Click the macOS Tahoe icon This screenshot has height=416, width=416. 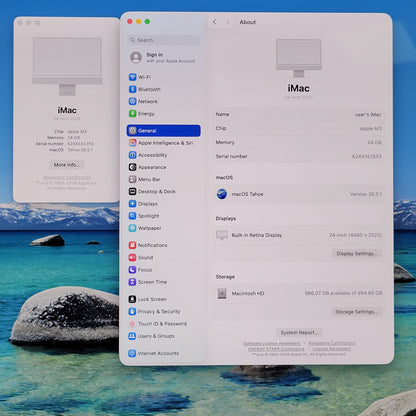tap(222, 194)
